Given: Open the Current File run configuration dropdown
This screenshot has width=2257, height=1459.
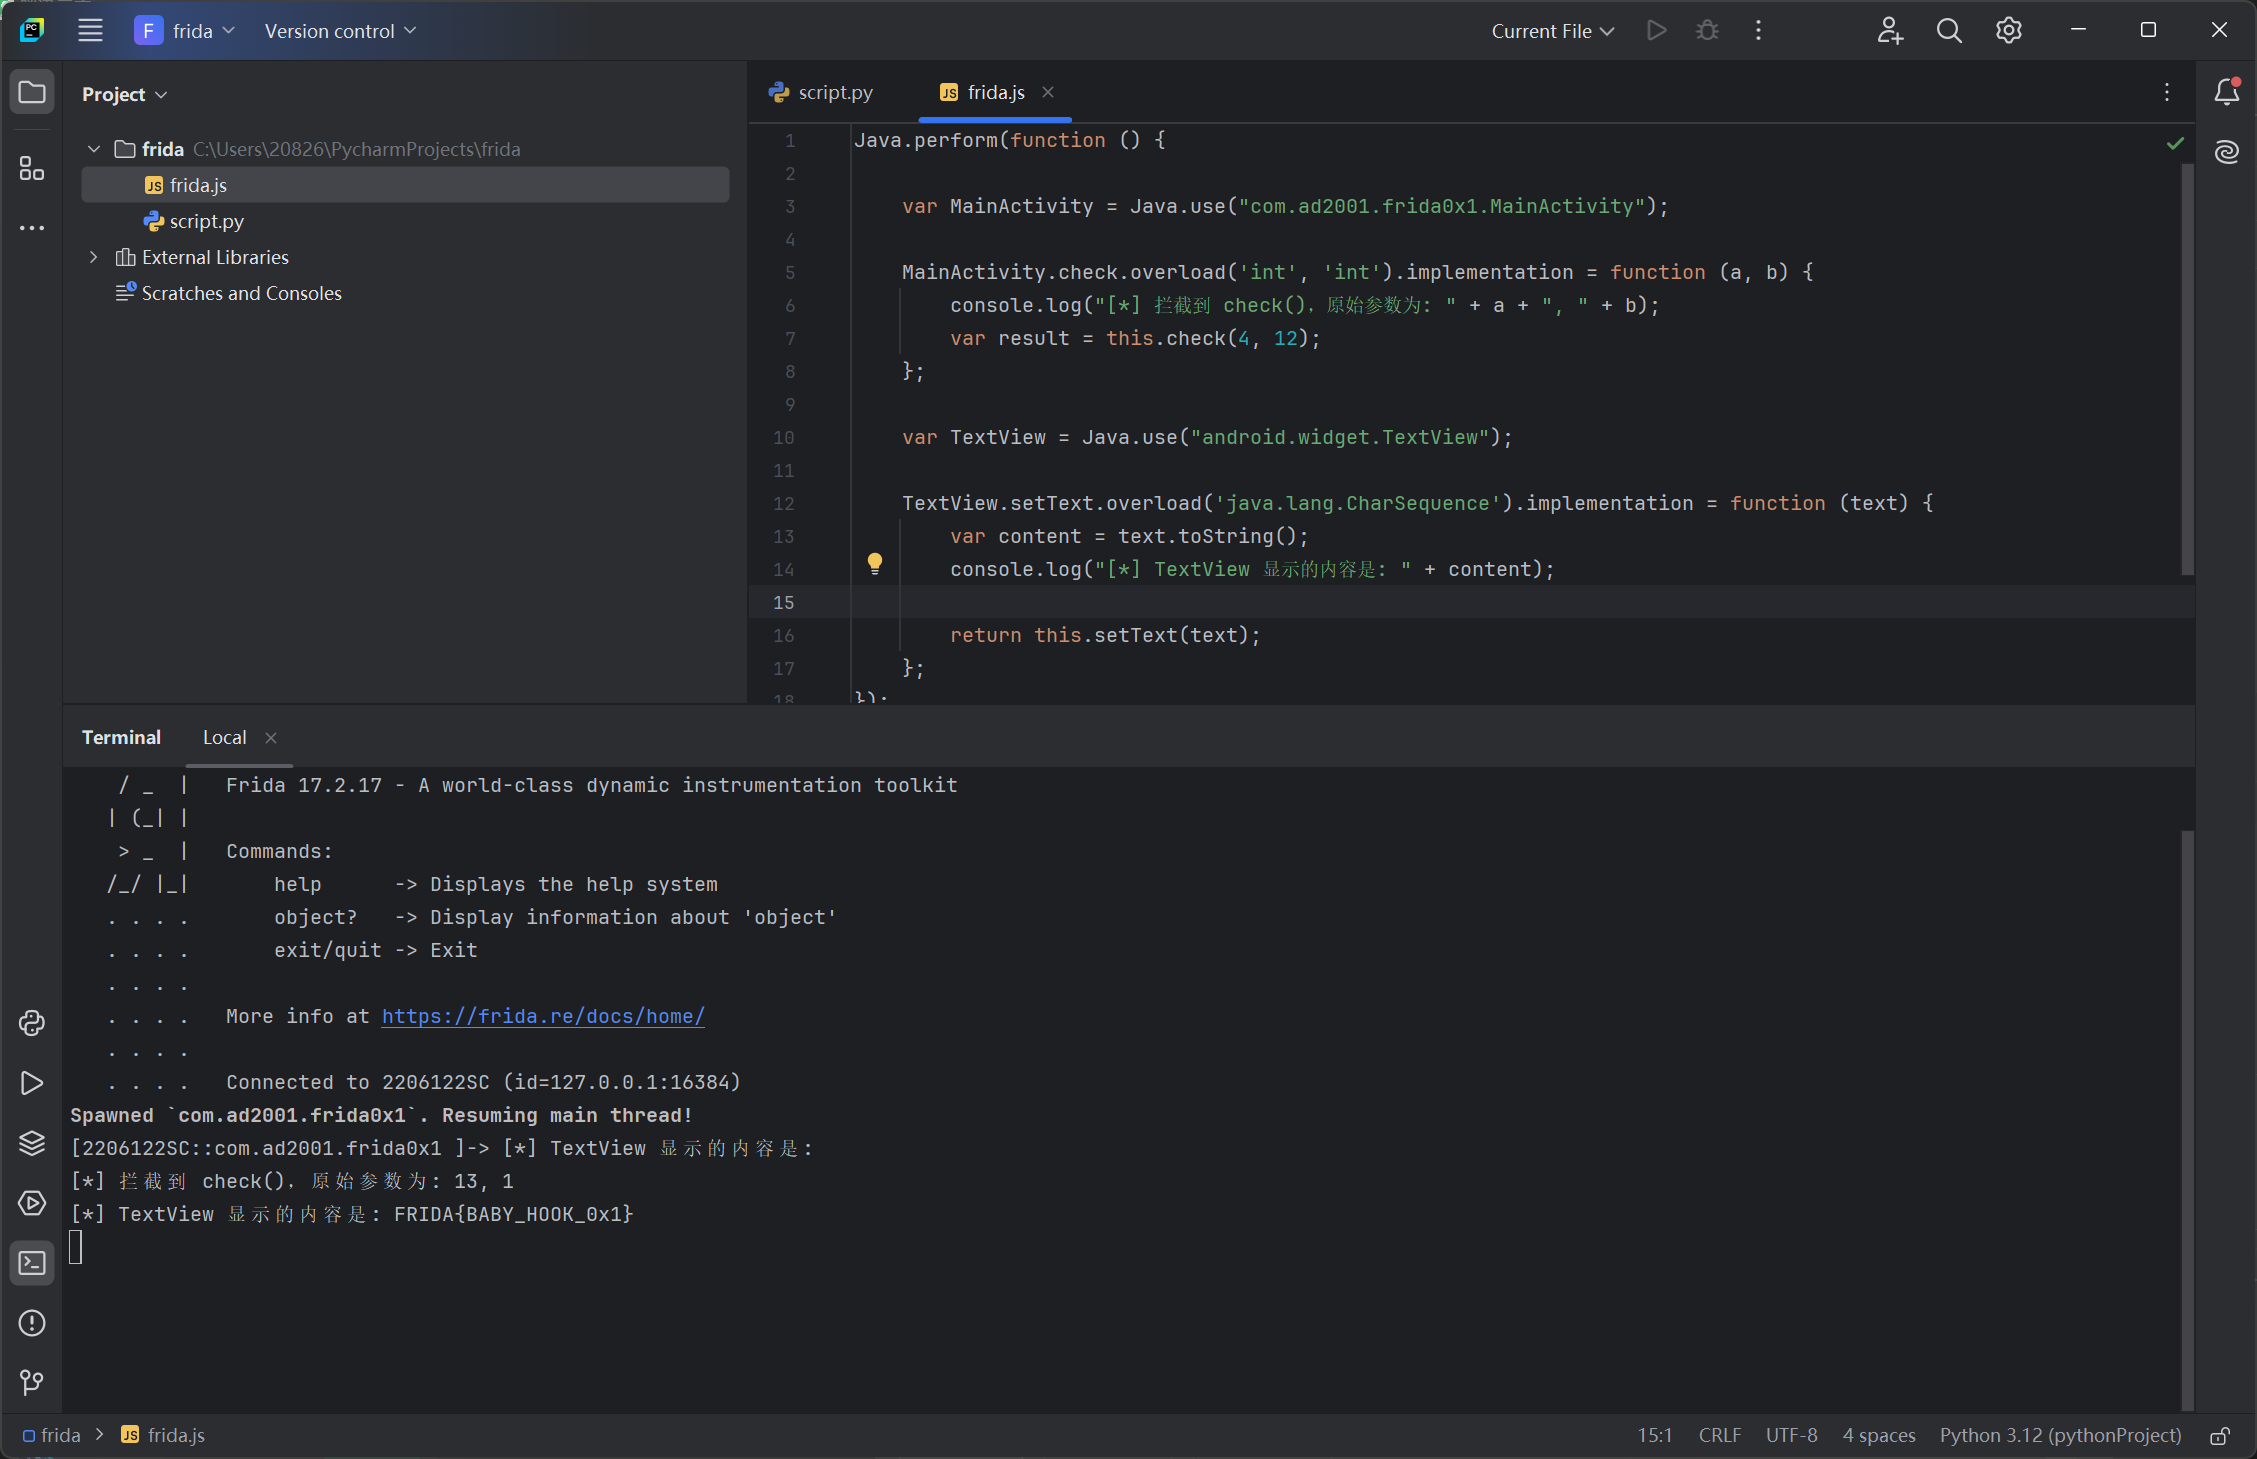Looking at the screenshot, I should [1552, 31].
